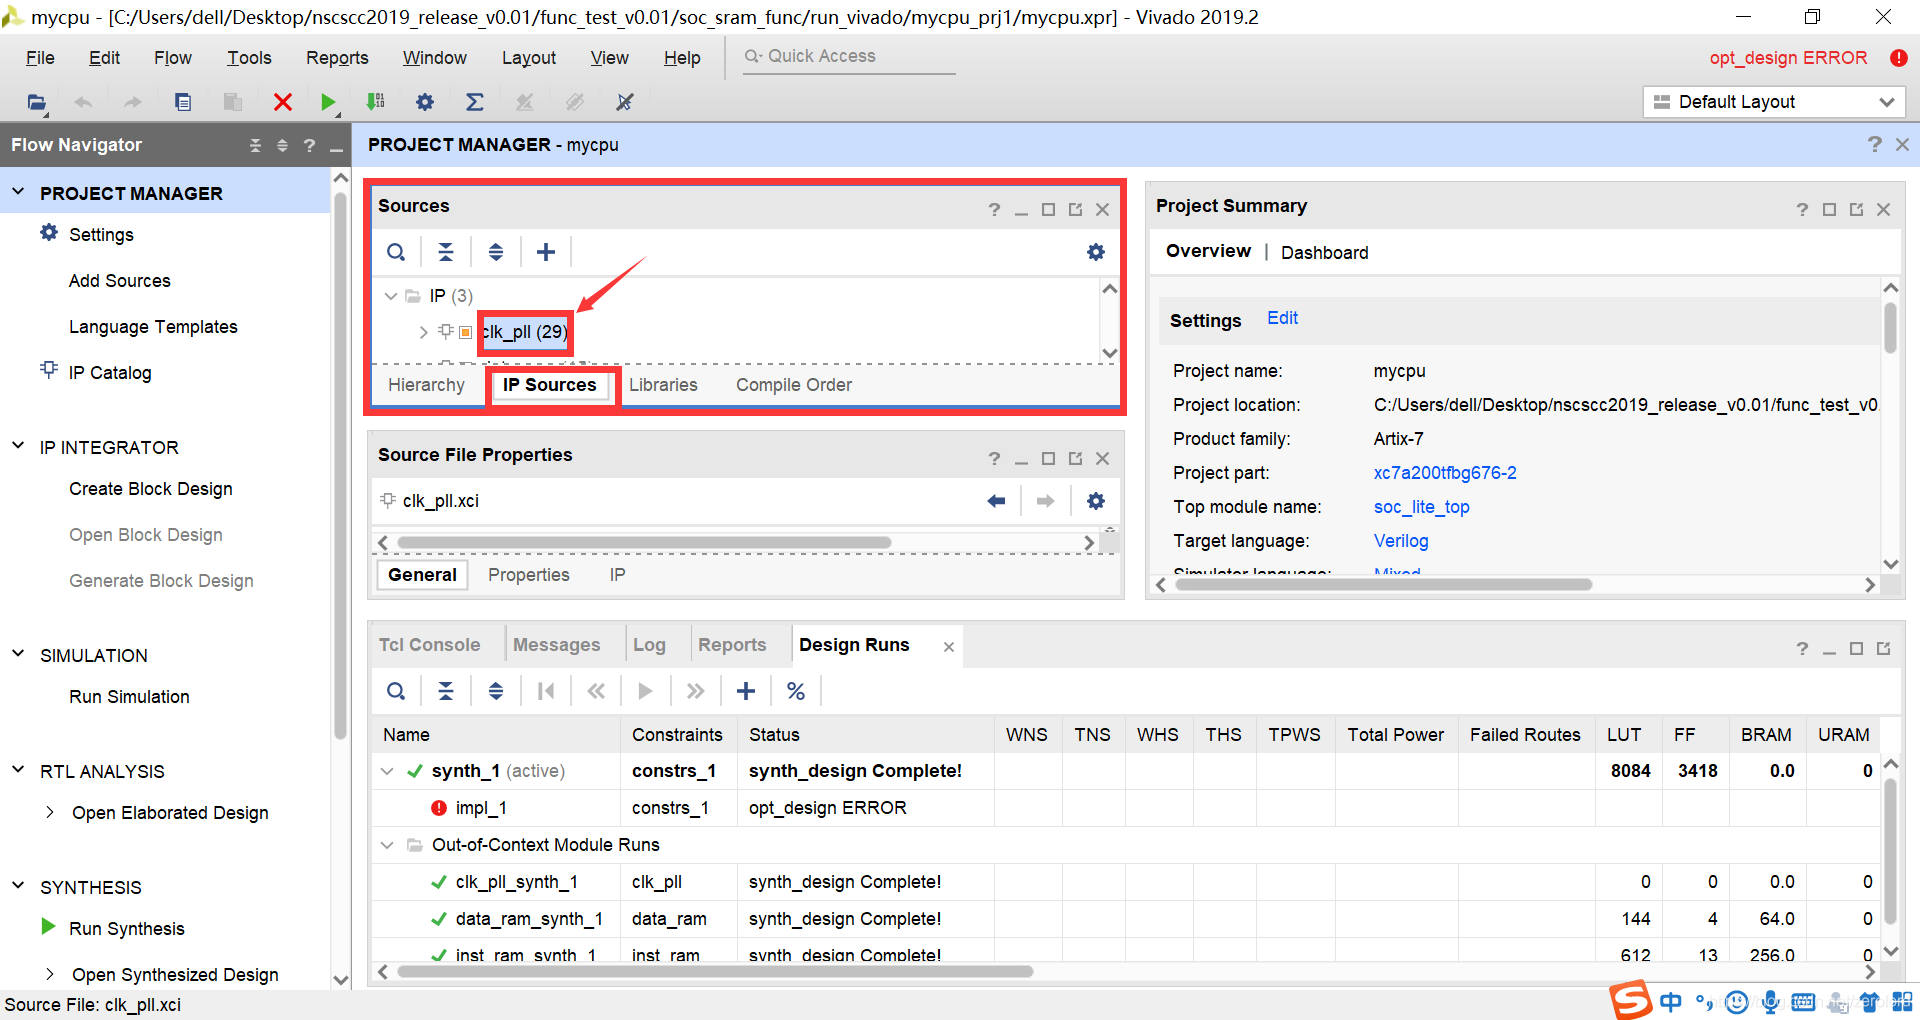Viewport: 1920px width, 1020px height.
Task: Click the red Cancel X toolbar icon
Action: click(283, 102)
